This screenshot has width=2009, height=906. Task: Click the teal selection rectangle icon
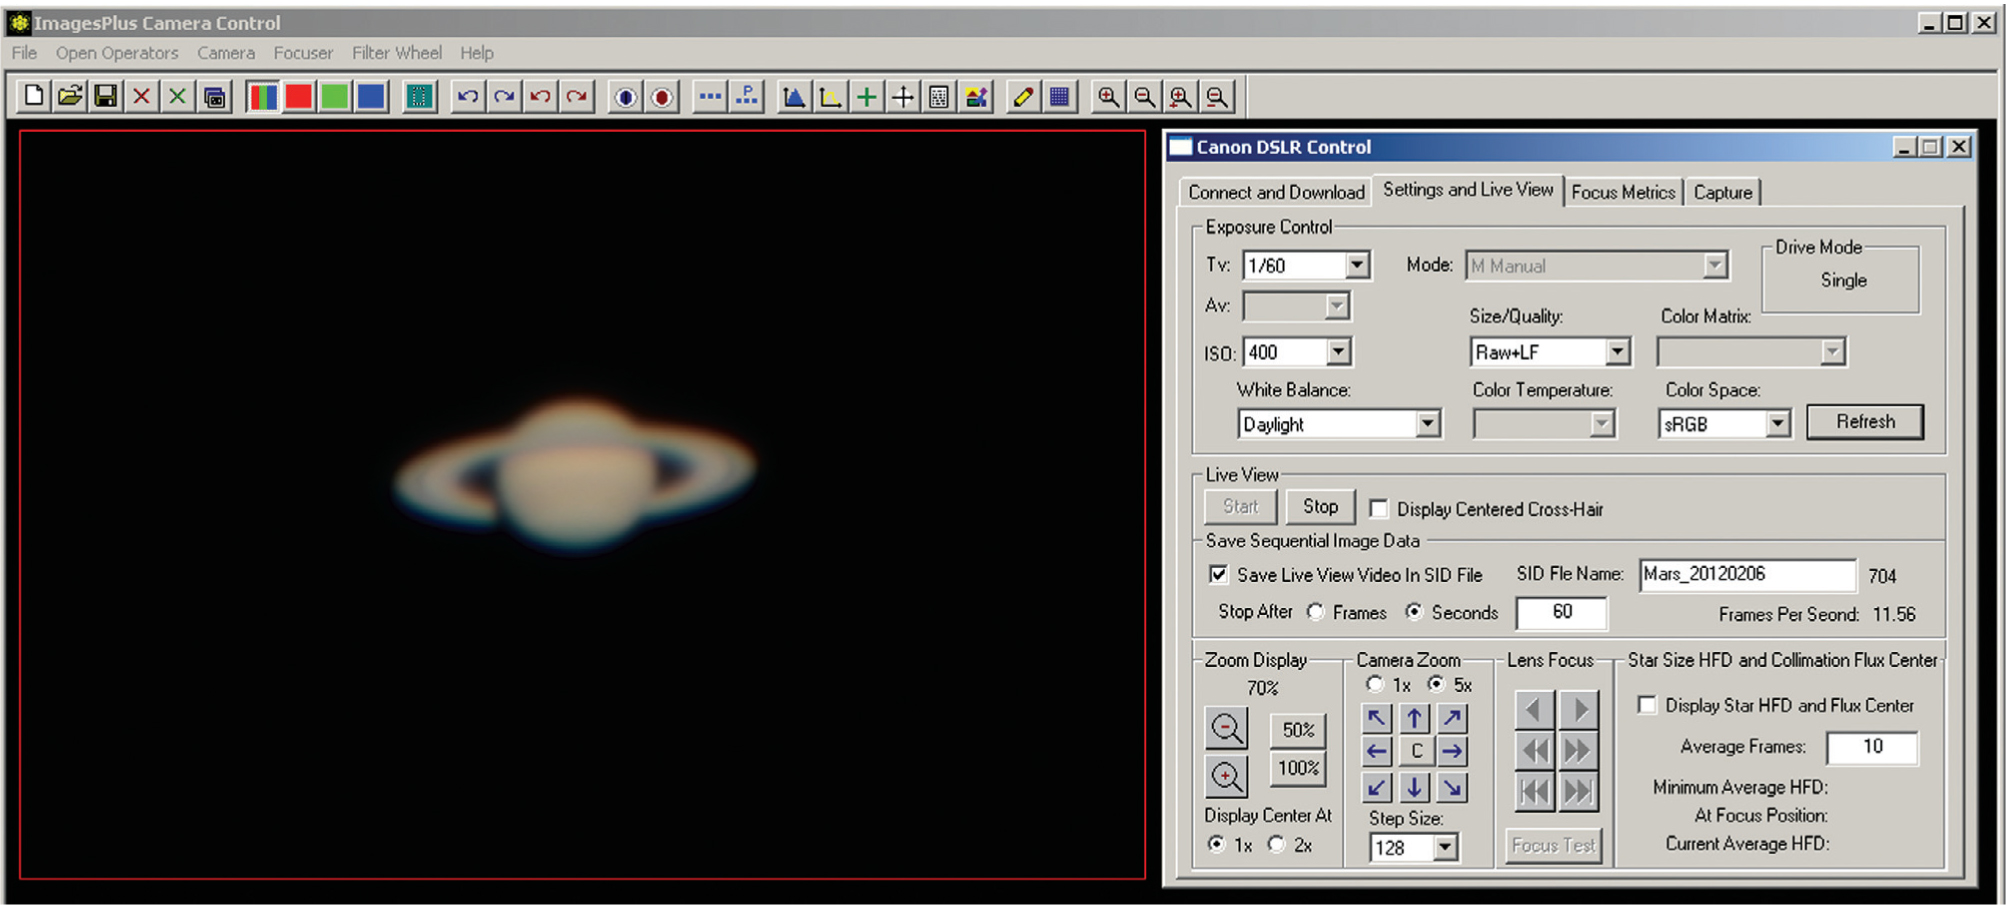(x=419, y=97)
